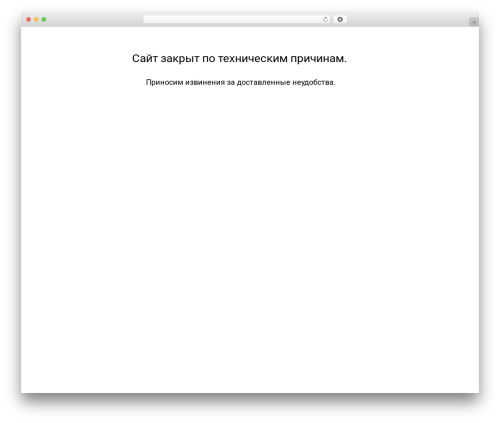Maximize the window with the green button

pyautogui.click(x=44, y=20)
